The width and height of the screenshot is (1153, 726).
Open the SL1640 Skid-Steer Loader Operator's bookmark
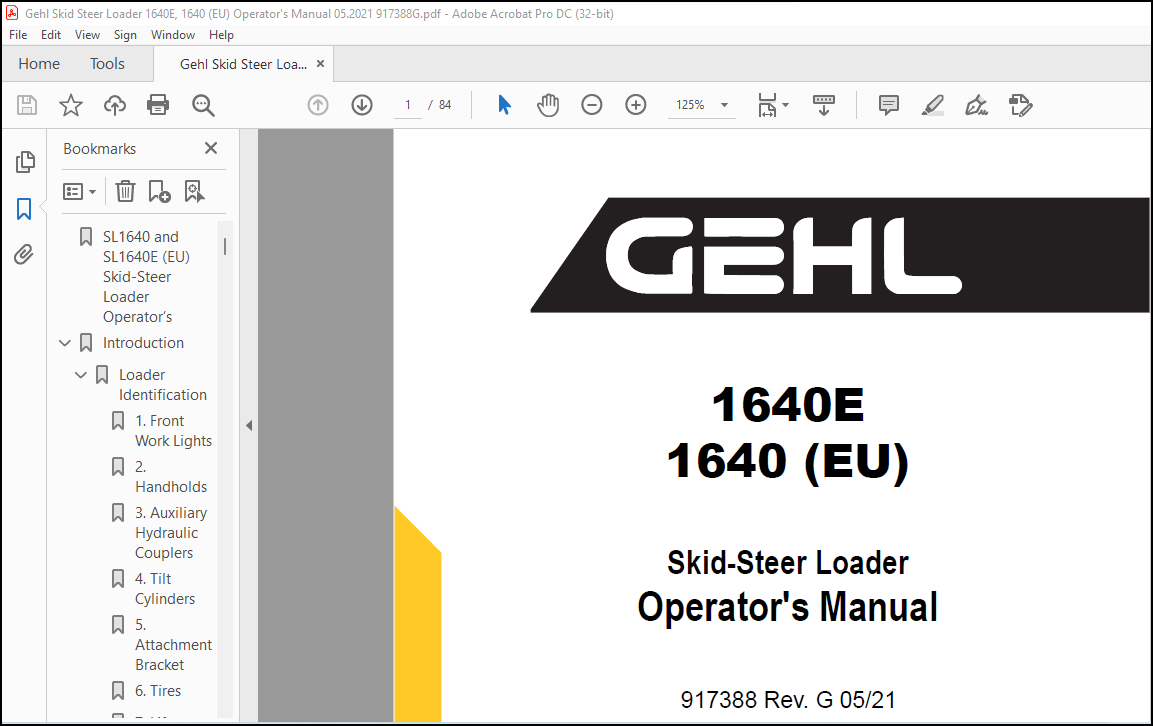click(x=146, y=277)
